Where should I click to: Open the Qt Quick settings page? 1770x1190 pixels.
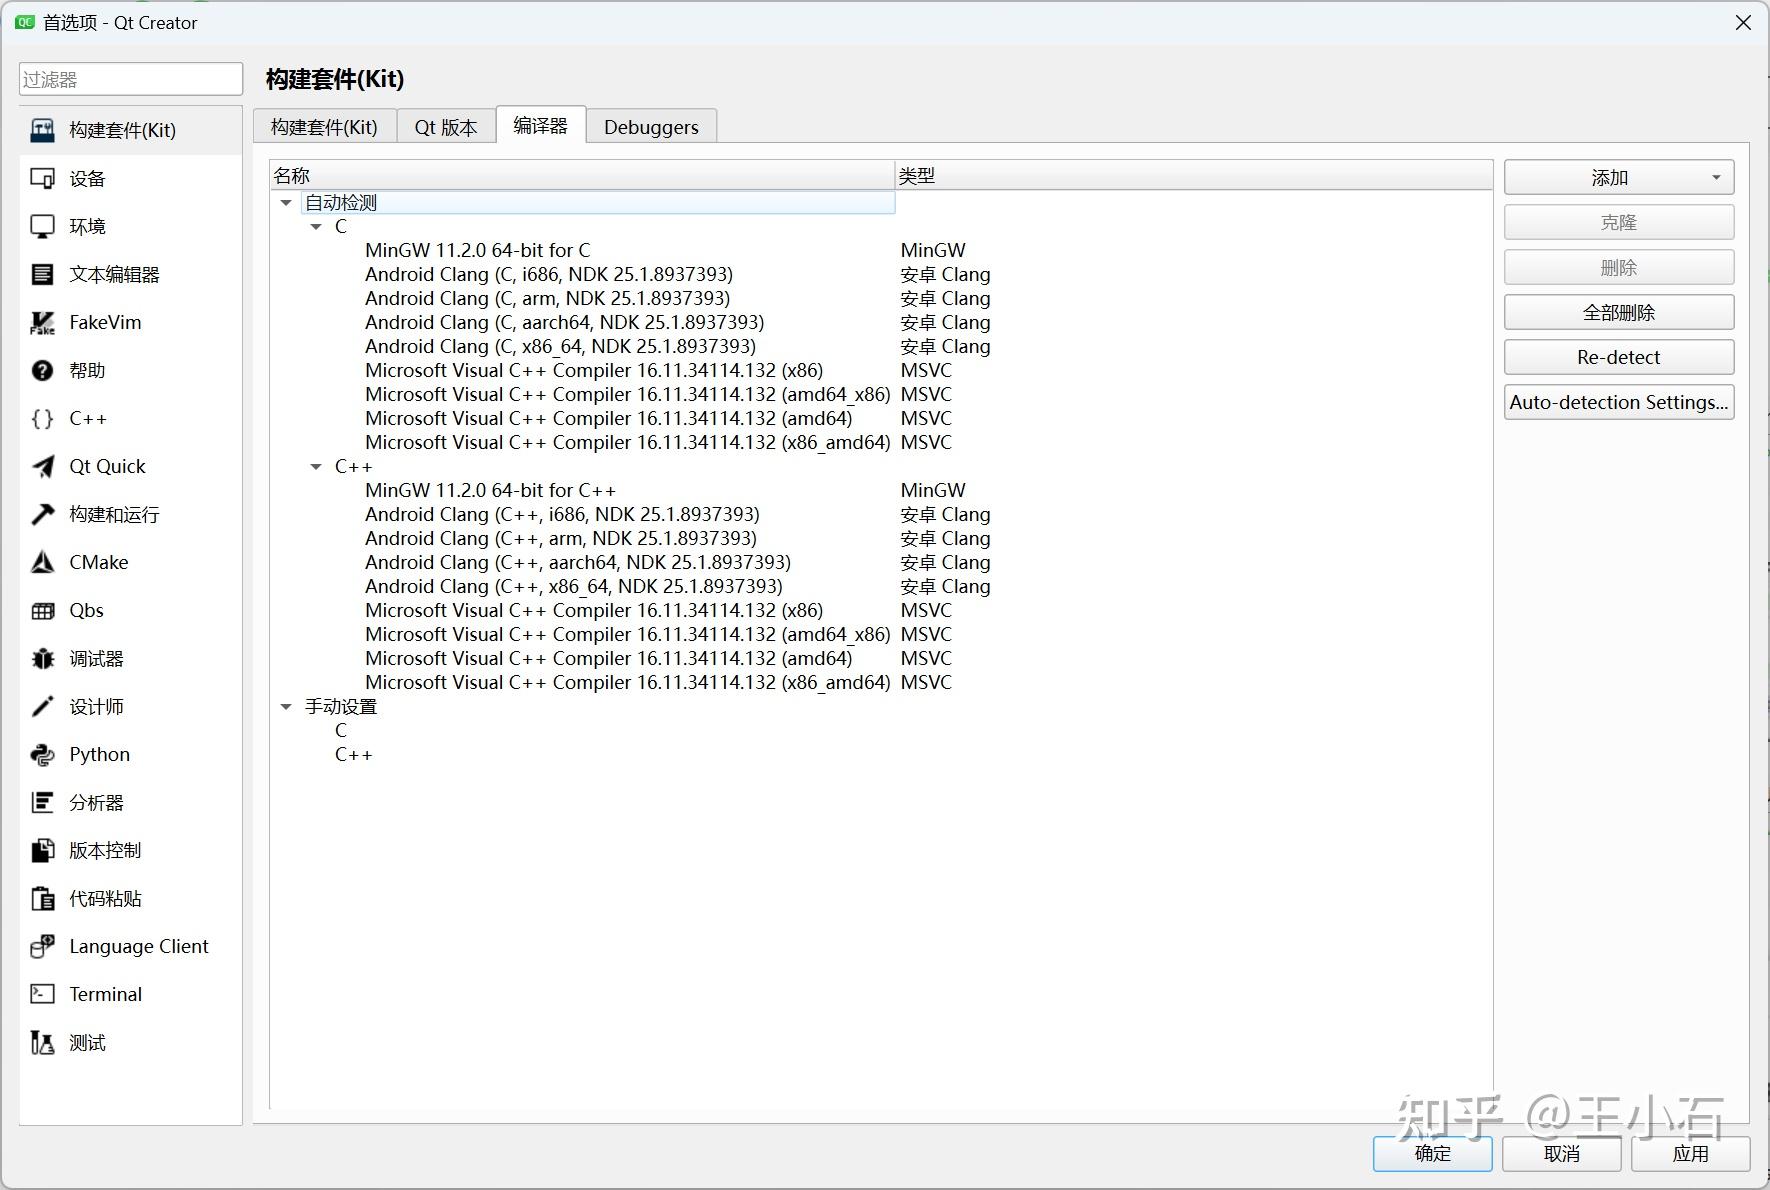(109, 466)
